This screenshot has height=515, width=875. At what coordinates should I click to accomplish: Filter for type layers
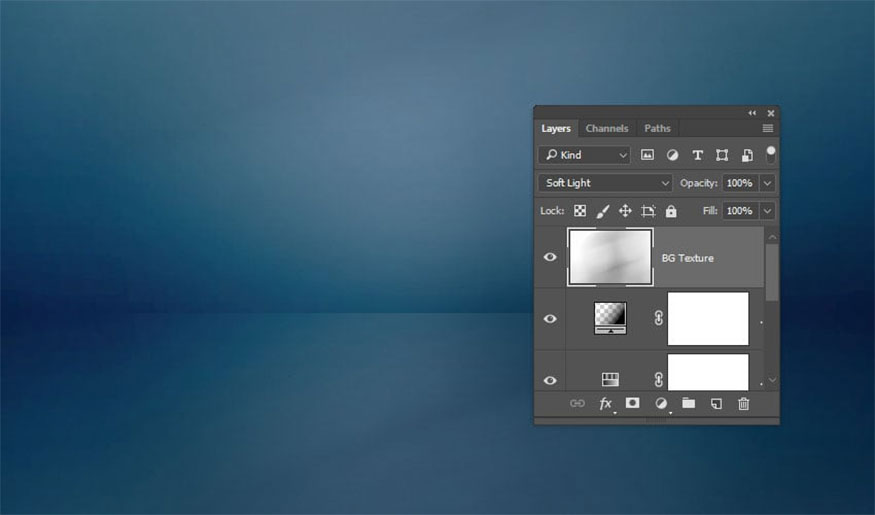click(x=697, y=155)
